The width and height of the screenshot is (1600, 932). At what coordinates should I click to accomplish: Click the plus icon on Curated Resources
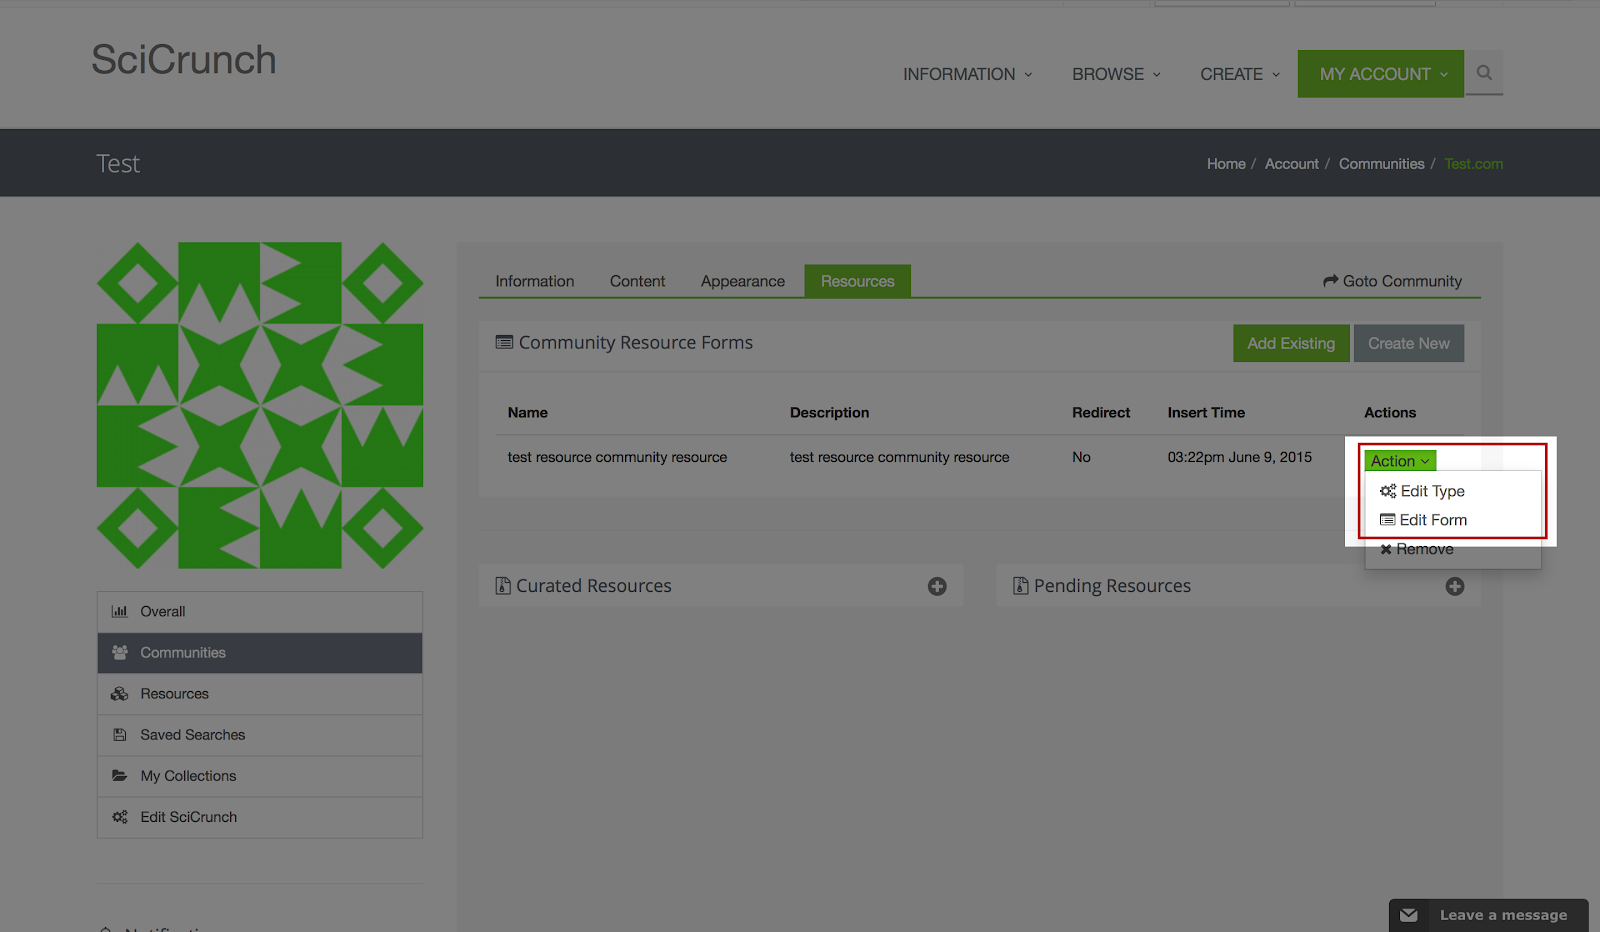937,586
